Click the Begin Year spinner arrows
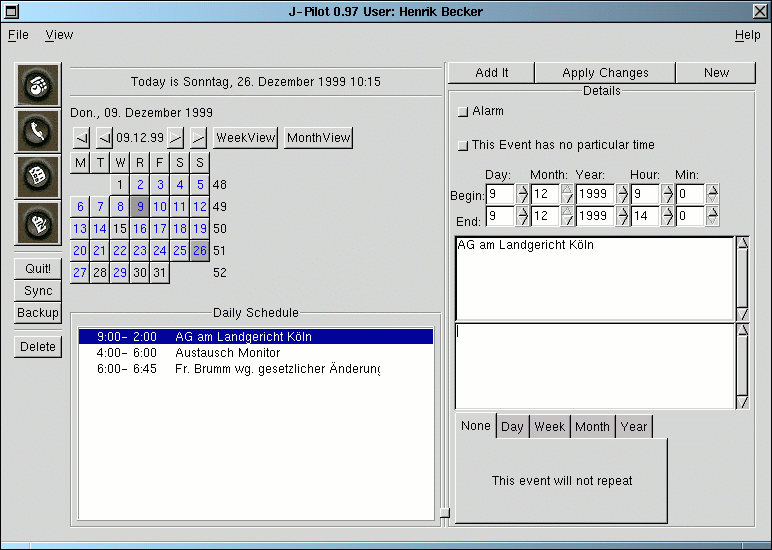 pyautogui.click(x=622, y=194)
